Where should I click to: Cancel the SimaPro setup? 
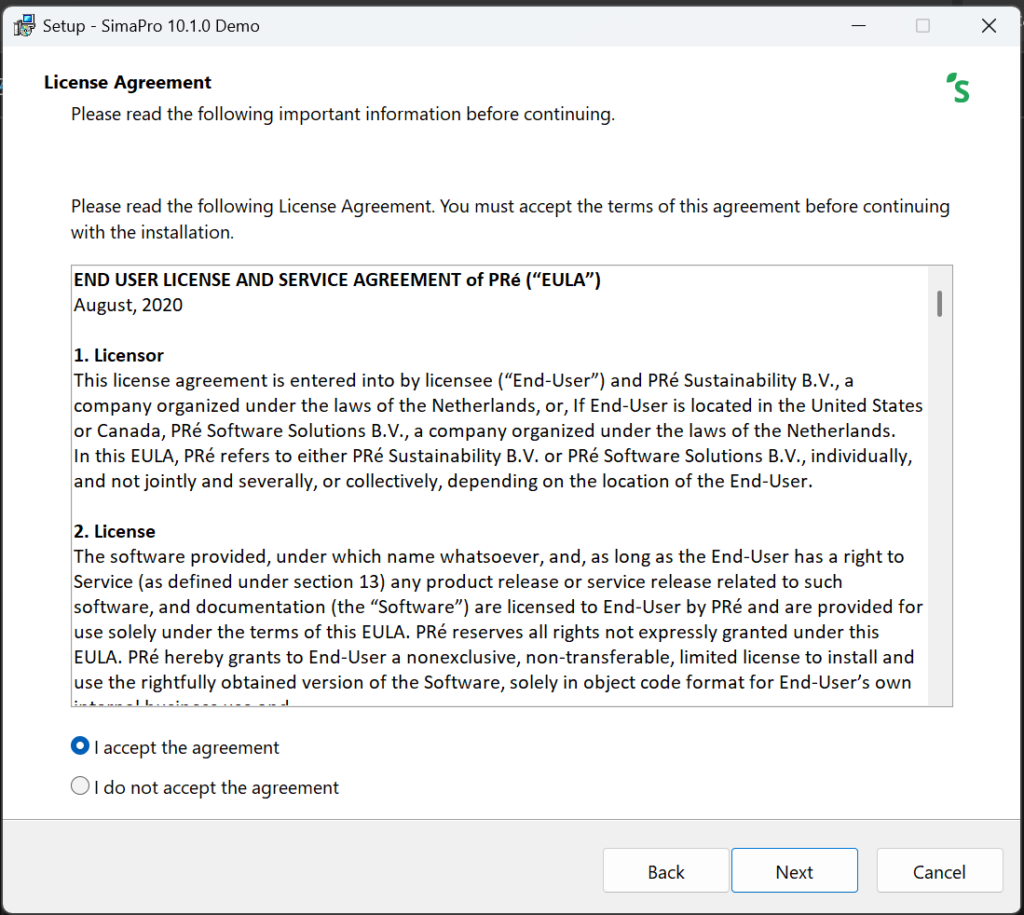click(939, 871)
